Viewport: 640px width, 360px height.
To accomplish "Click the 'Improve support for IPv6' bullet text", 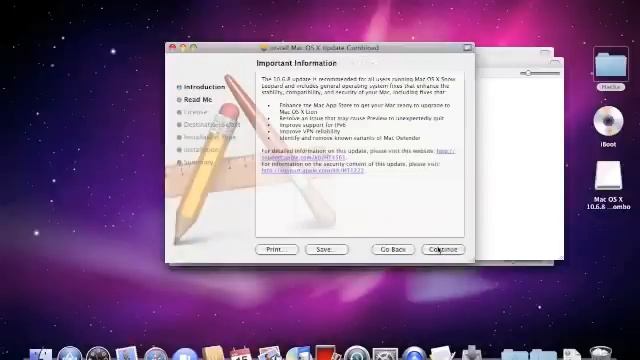I will (x=313, y=125).
